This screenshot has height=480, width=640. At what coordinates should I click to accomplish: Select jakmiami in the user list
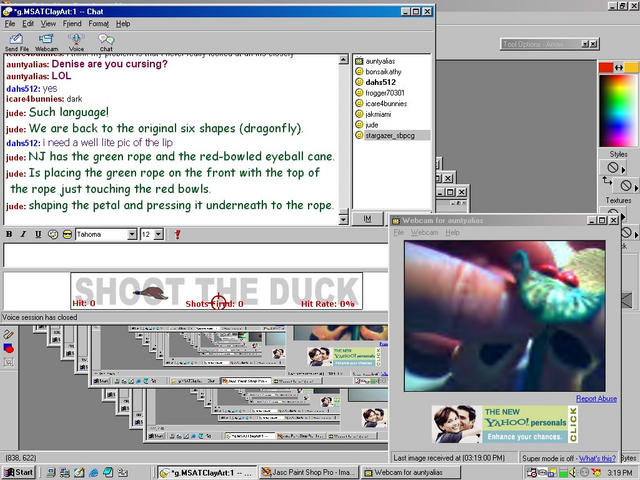pyautogui.click(x=378, y=114)
